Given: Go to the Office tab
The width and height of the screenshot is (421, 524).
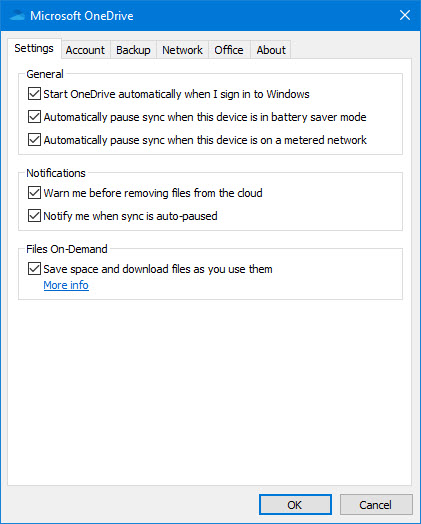Looking at the screenshot, I should point(229,50).
